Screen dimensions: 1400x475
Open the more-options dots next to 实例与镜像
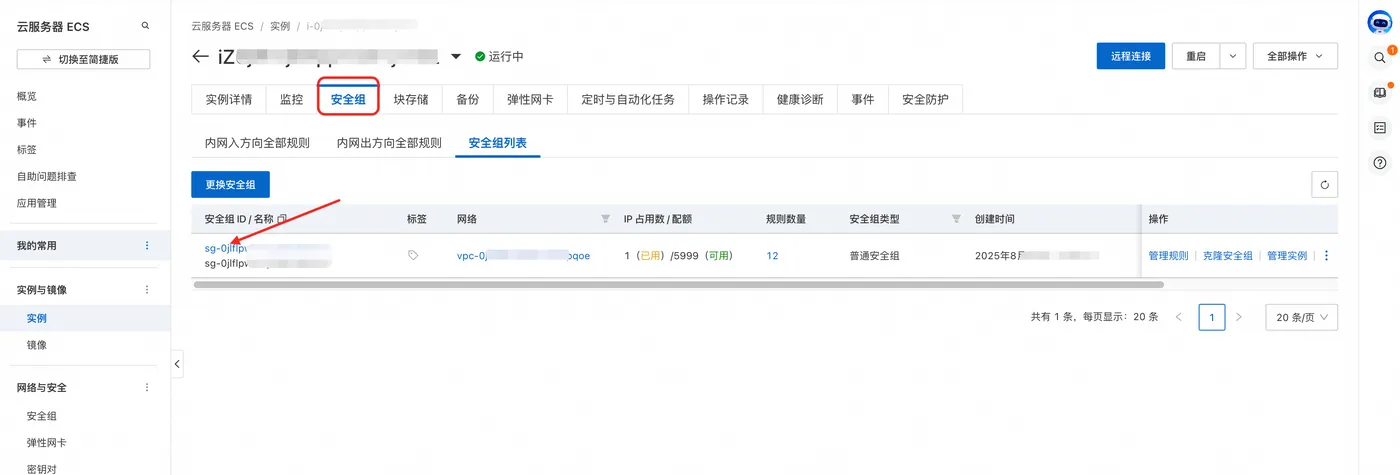pyautogui.click(x=147, y=290)
